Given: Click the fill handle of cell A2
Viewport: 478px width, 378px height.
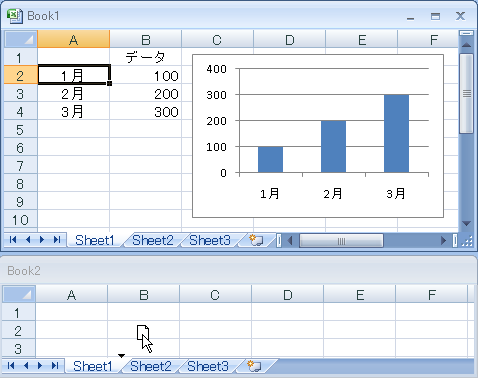Looking at the screenshot, I should pyautogui.click(x=109, y=83).
